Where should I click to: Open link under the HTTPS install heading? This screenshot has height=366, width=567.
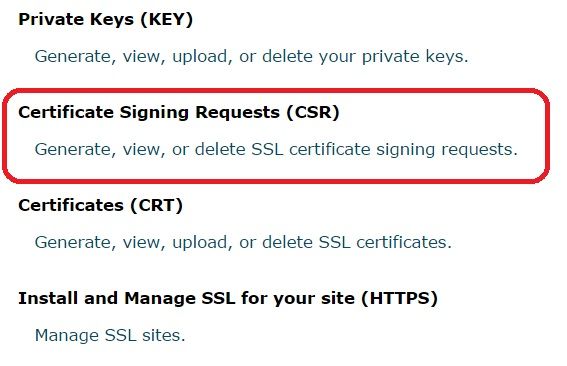pos(110,335)
